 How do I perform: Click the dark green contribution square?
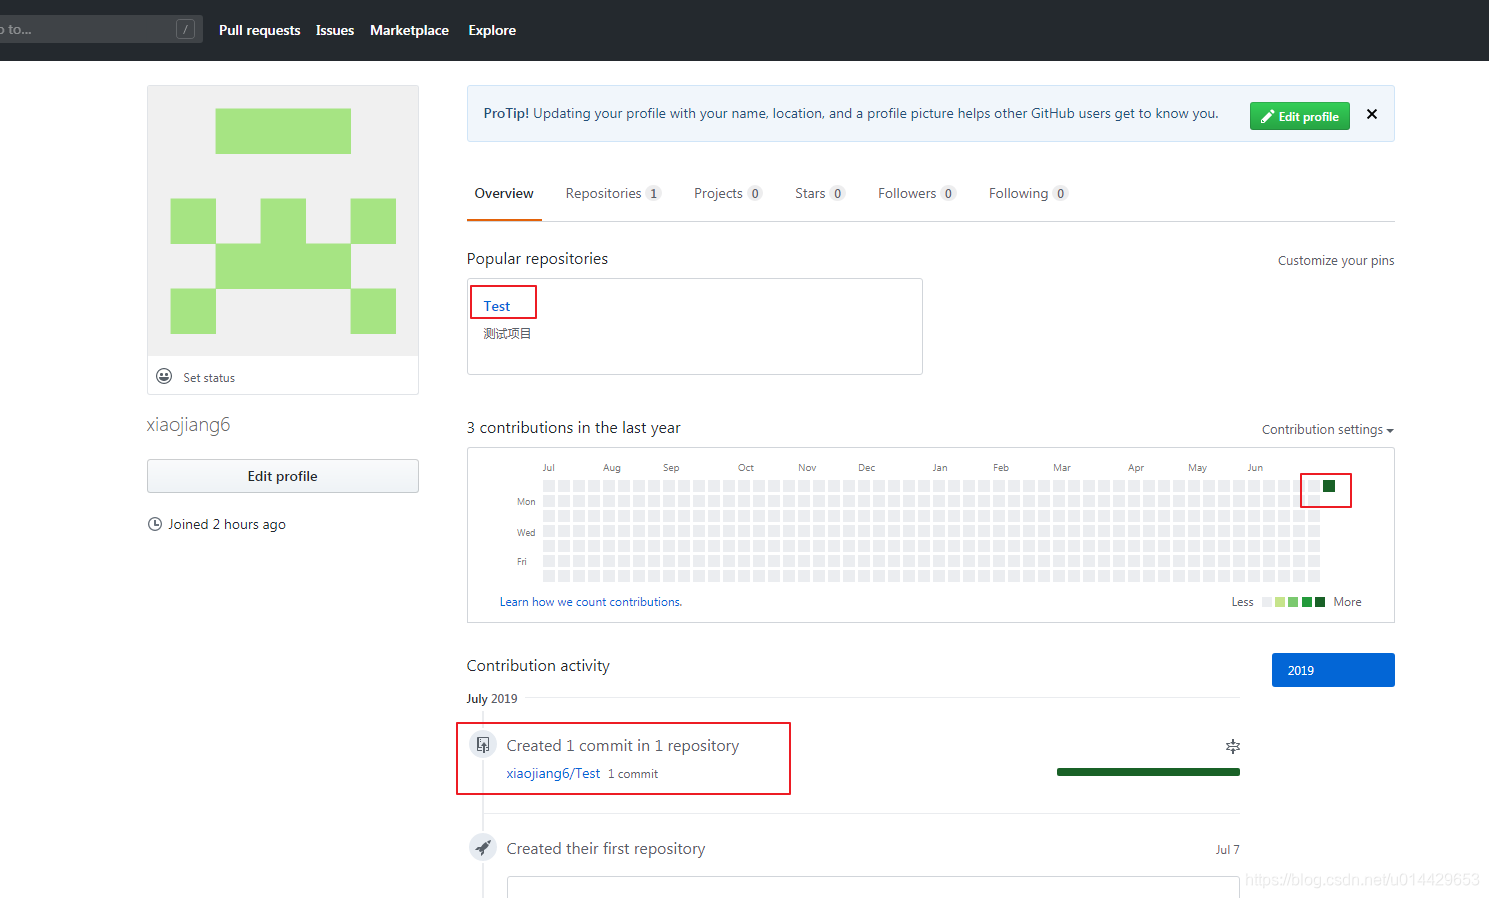coord(1329,486)
